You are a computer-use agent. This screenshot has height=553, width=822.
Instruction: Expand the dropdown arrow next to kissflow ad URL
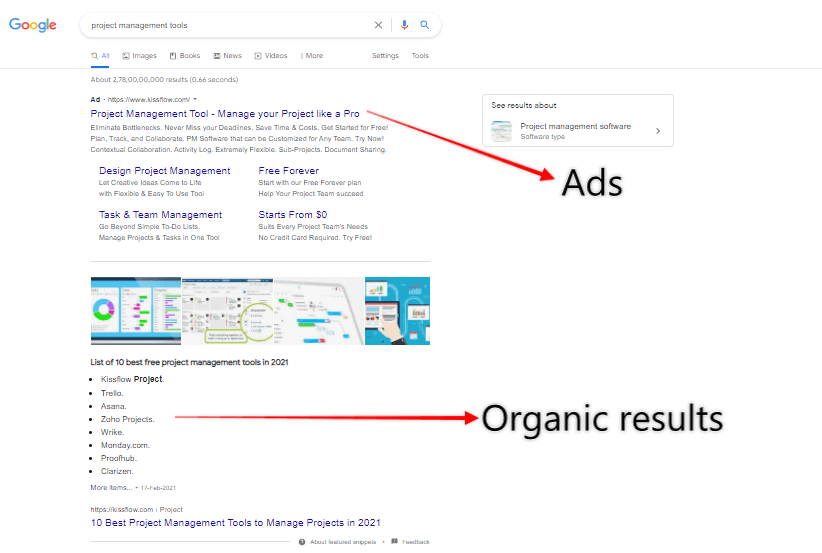pyautogui.click(x=195, y=99)
